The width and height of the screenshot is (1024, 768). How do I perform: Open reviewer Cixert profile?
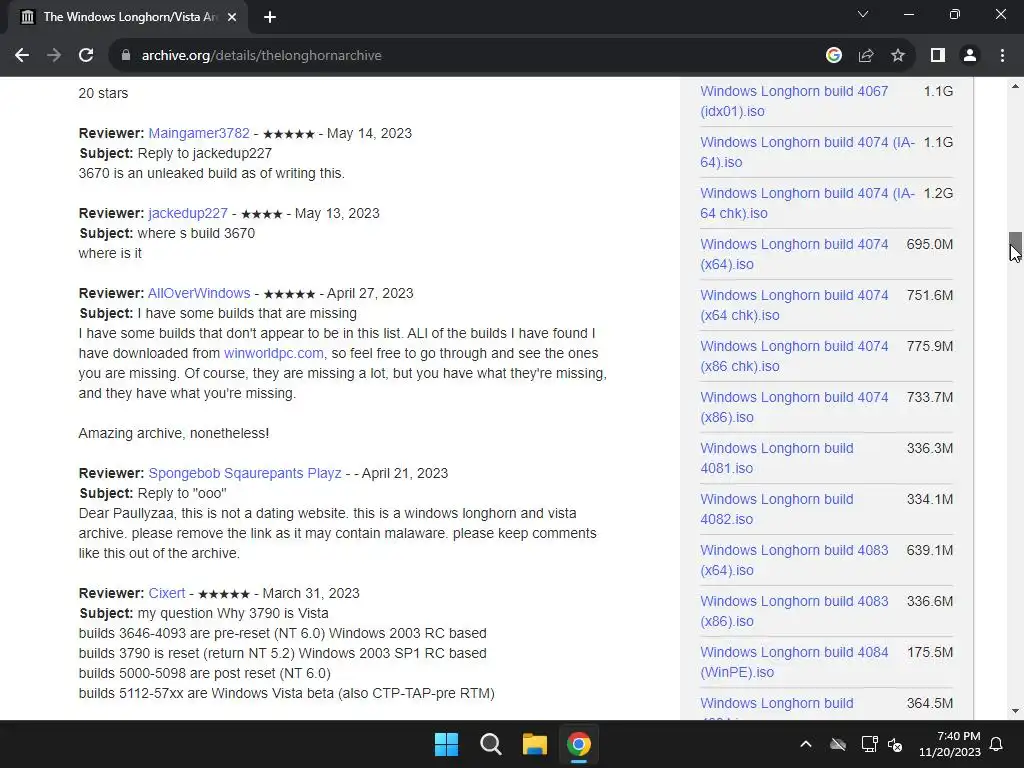tap(167, 594)
